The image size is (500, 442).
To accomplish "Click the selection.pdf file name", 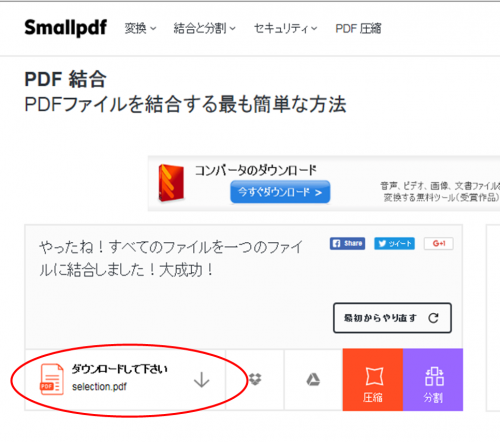I will click(x=99, y=387).
